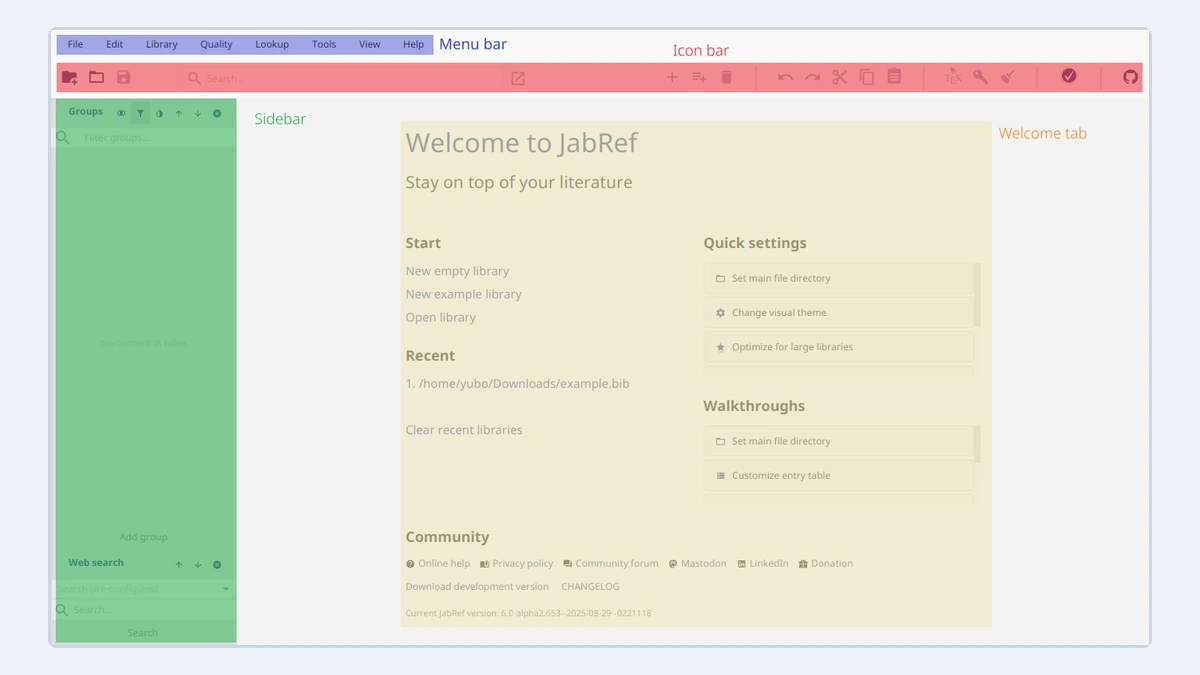The image size is (1200, 675).
Task: Open the GitHub icon in toolbar
Action: (x=1131, y=77)
